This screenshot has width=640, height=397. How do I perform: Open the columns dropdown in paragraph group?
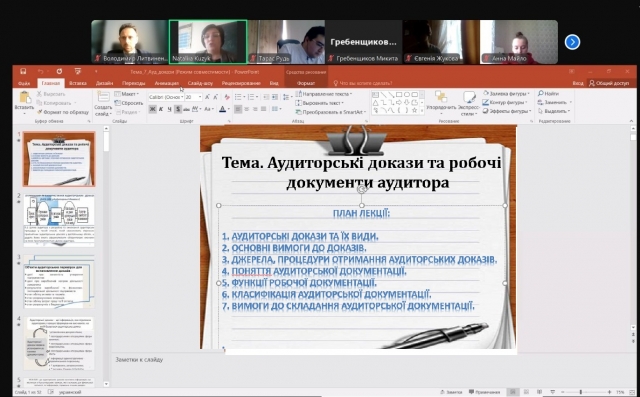coord(276,109)
